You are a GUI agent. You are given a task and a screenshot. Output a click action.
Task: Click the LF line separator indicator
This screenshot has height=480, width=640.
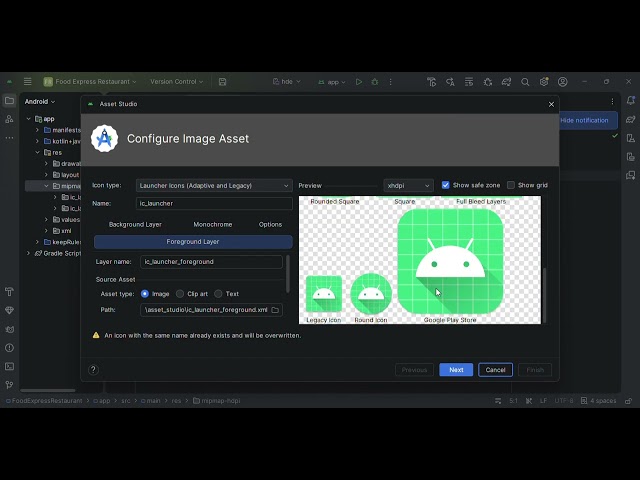[543, 401]
